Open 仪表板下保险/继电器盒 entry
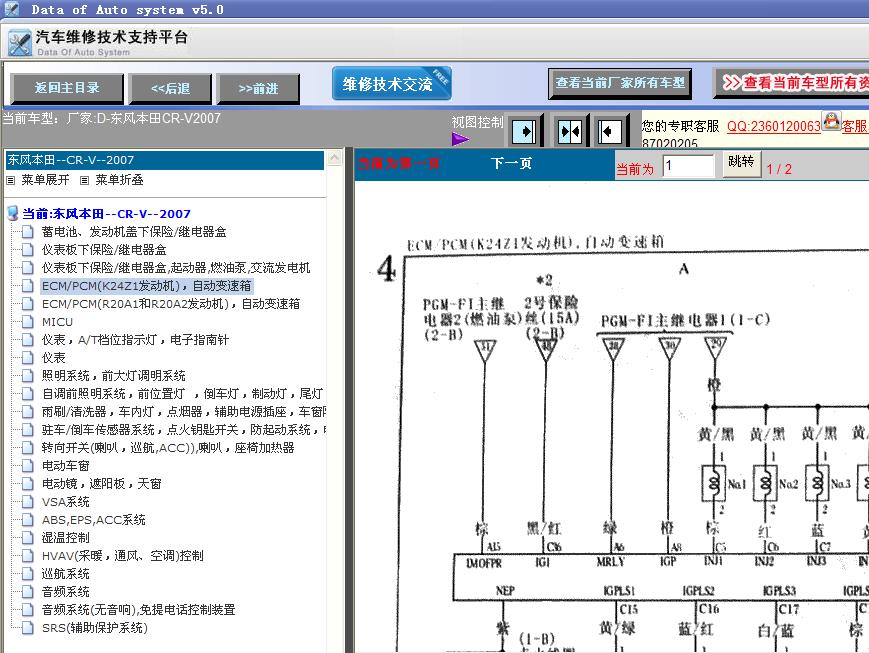869x653 pixels. click(x=104, y=250)
